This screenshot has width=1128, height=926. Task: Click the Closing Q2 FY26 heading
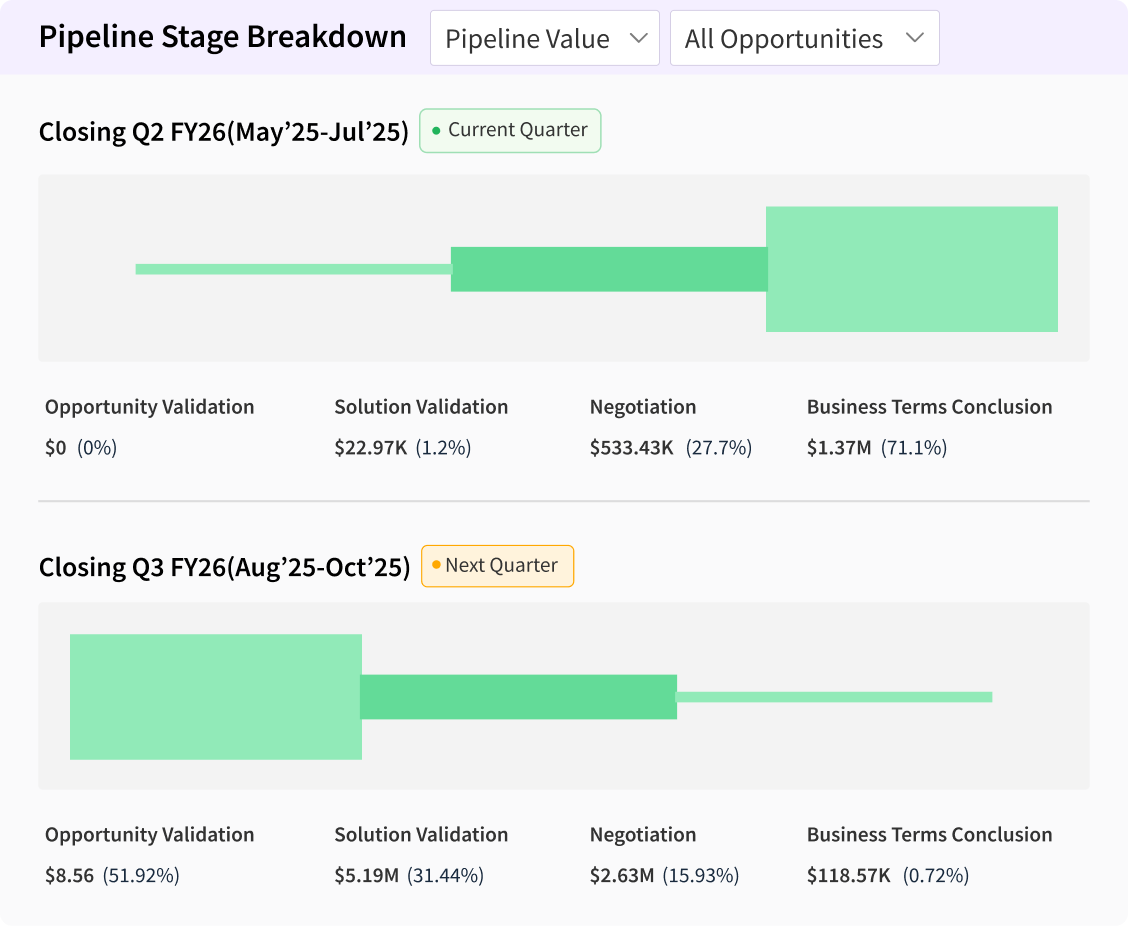pyautogui.click(x=223, y=132)
